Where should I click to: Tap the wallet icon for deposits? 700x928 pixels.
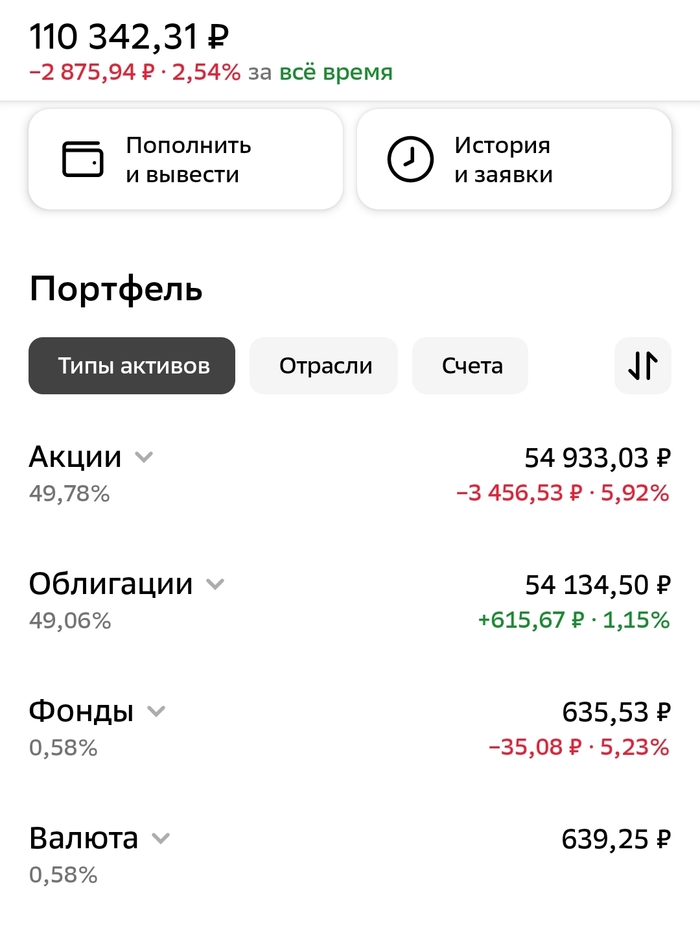tap(83, 160)
